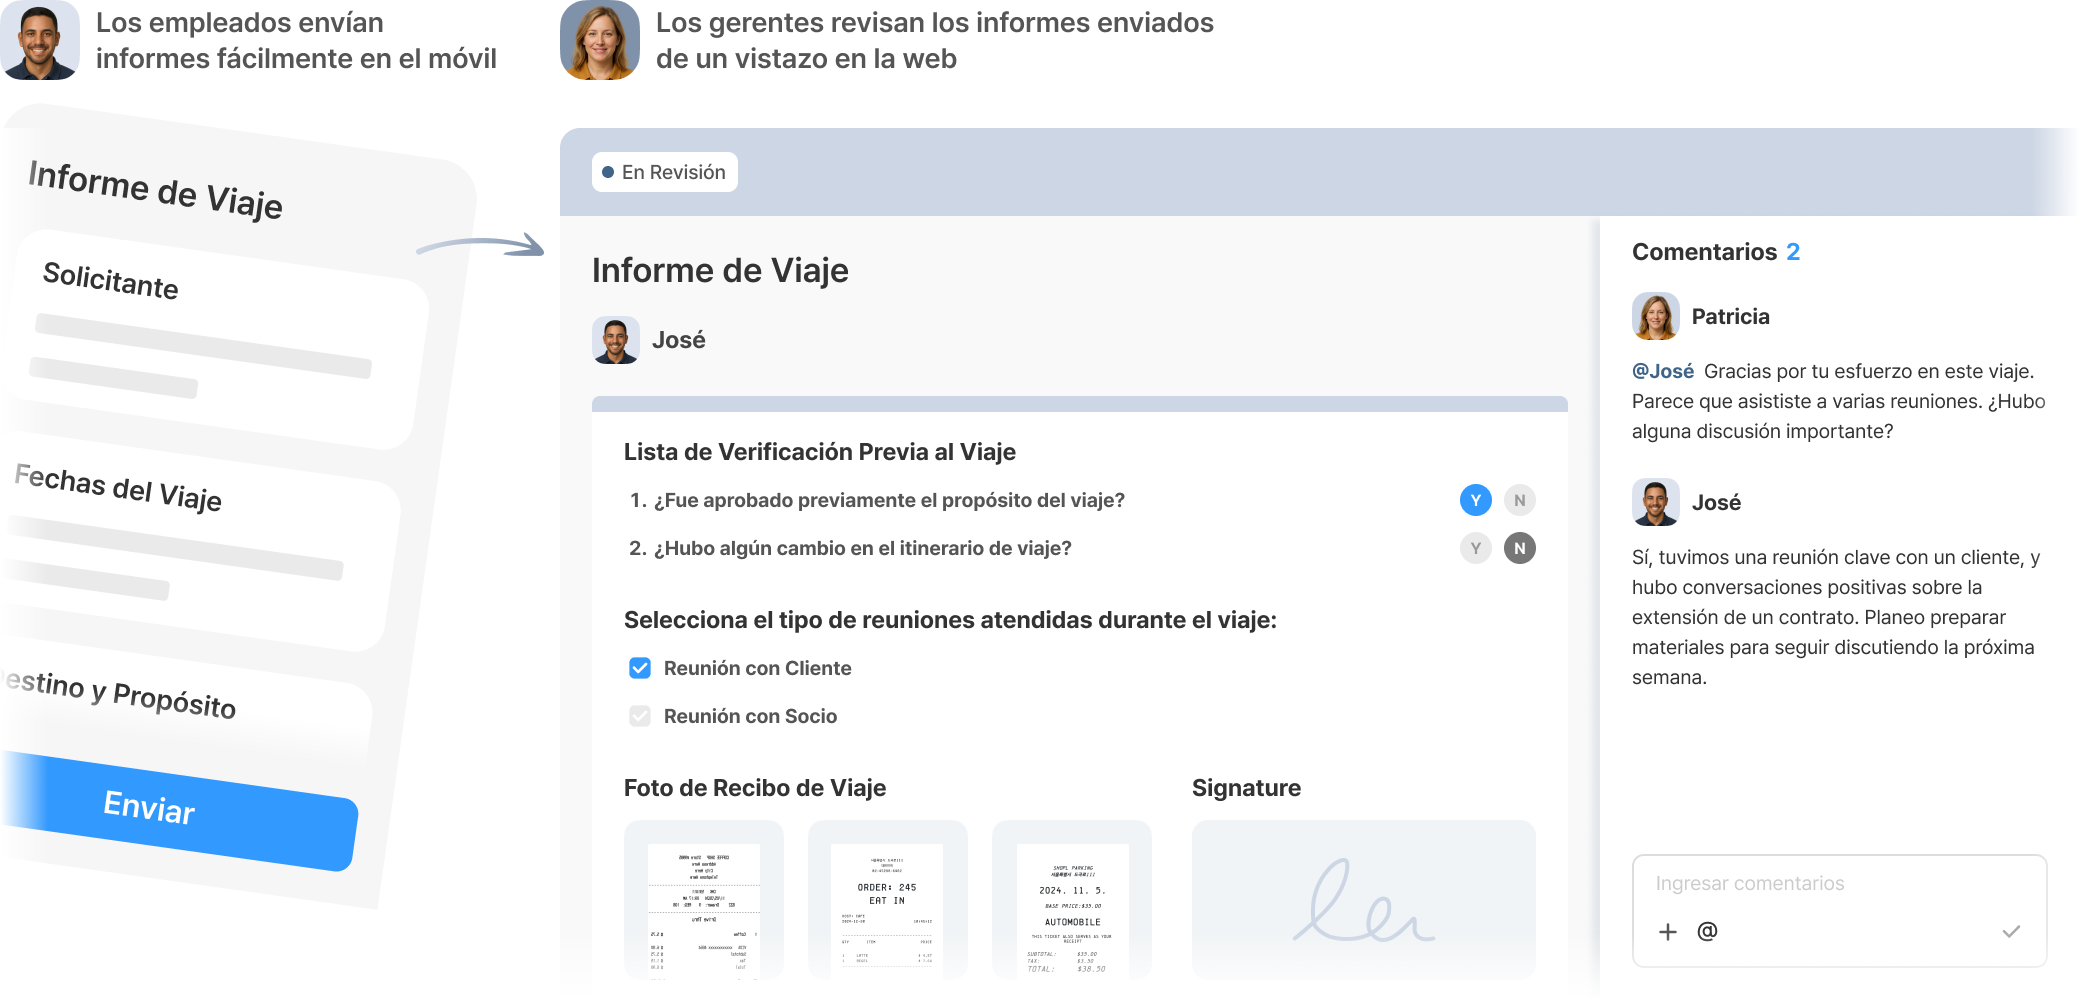
Task: Click the manager avatar in the header
Action: tap(600, 40)
